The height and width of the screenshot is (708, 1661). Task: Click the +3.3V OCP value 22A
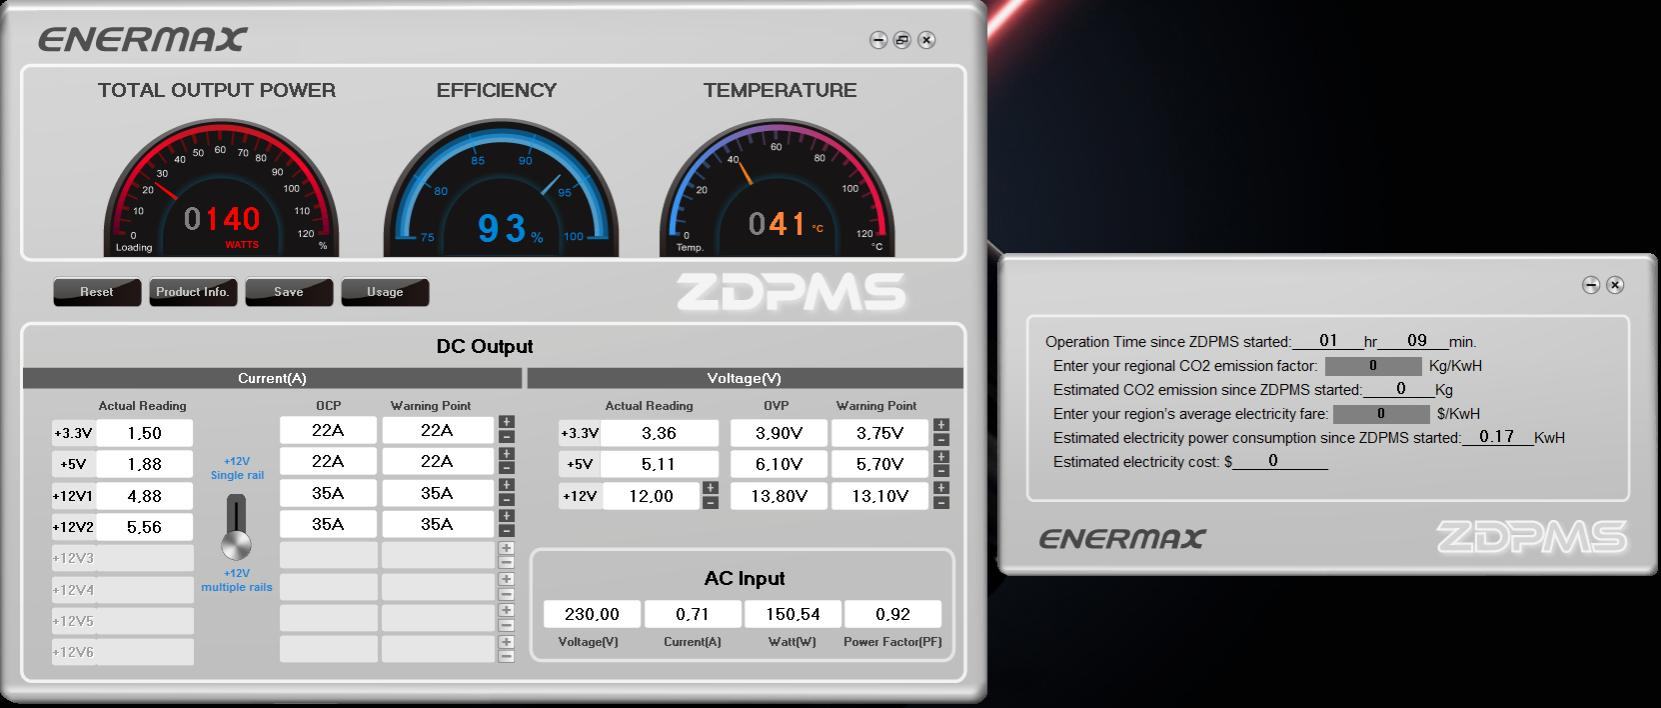point(328,430)
